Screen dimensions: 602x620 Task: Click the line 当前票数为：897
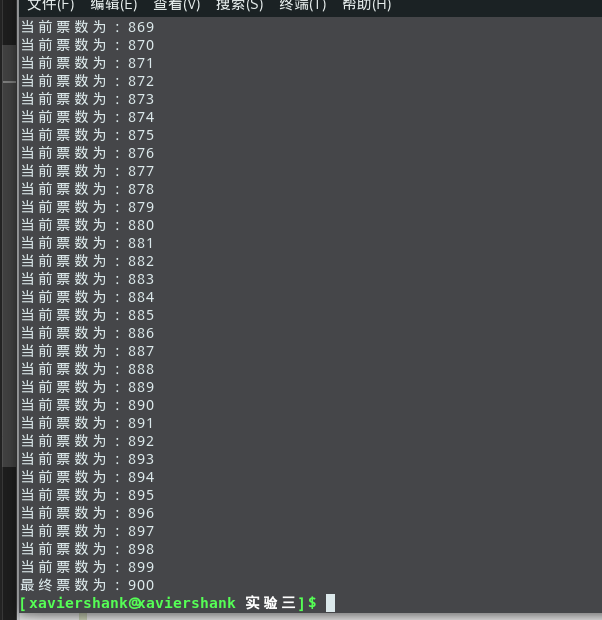87,531
